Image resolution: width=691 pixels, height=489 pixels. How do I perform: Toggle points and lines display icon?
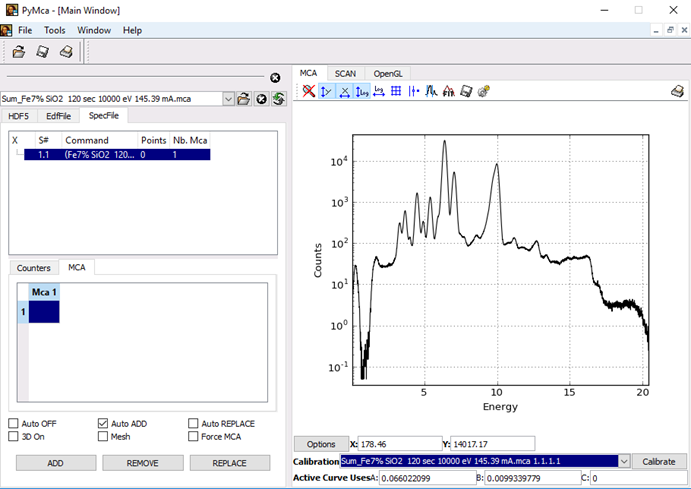413,91
